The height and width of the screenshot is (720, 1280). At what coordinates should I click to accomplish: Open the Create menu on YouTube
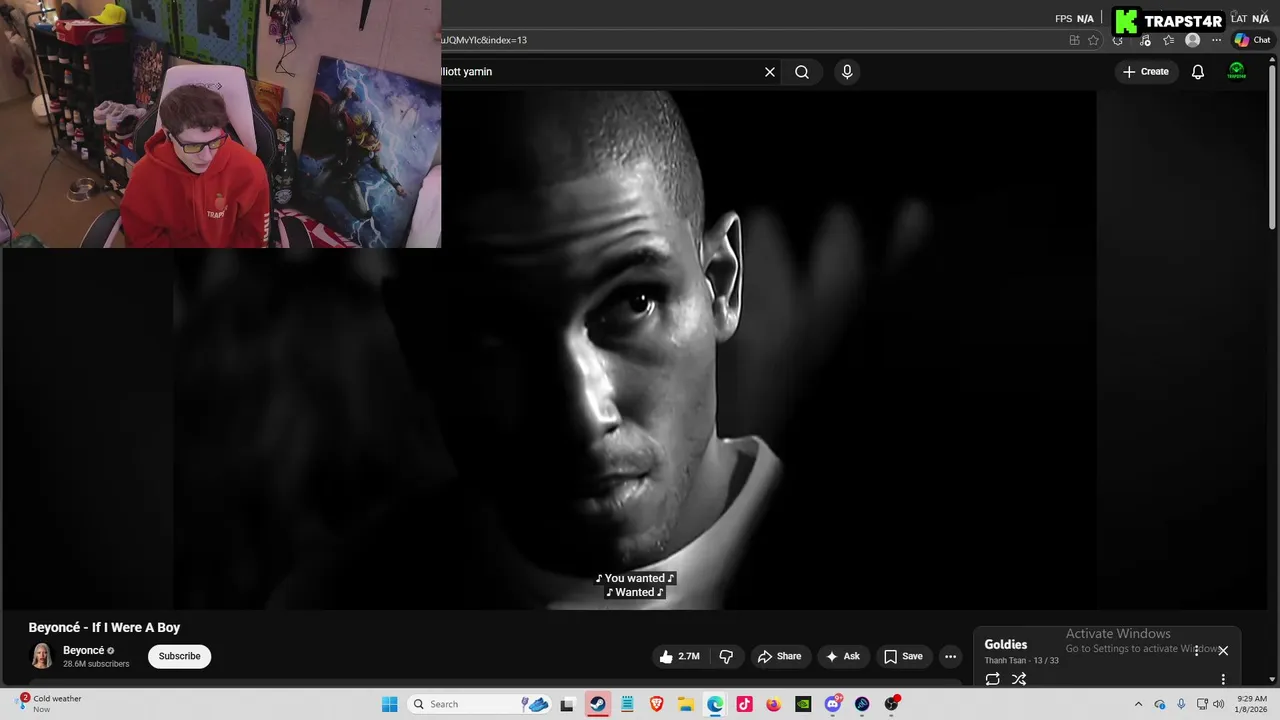1146,72
